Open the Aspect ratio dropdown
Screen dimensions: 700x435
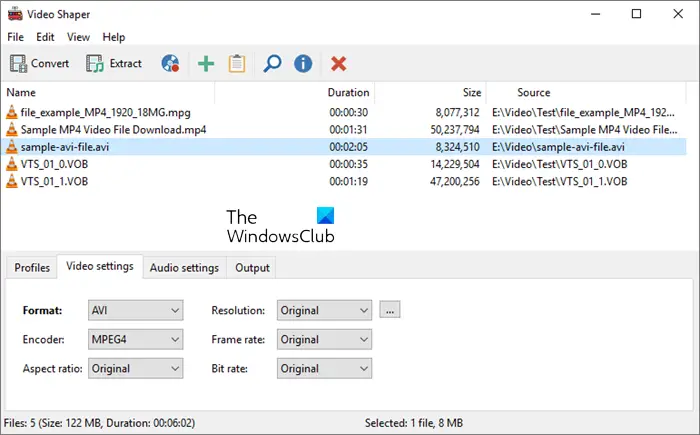click(x=136, y=368)
